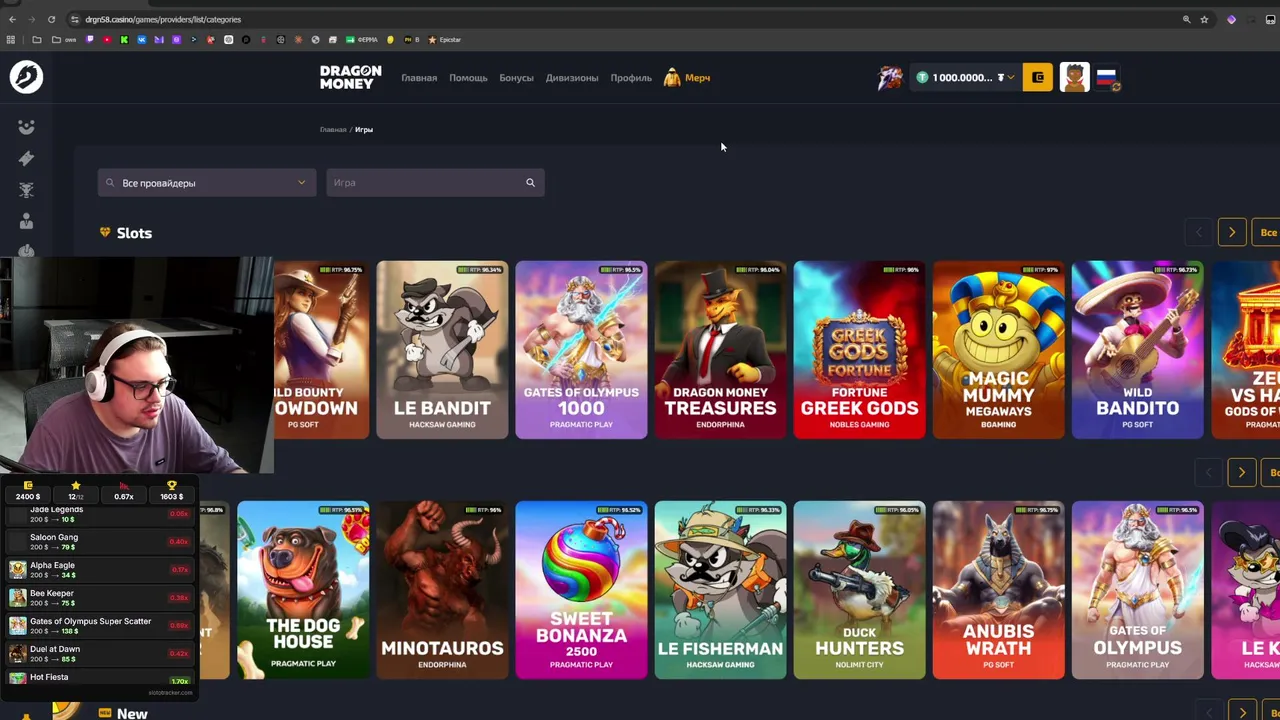
Task: Open the 'own' bookmarks folder
Action: click(63, 40)
